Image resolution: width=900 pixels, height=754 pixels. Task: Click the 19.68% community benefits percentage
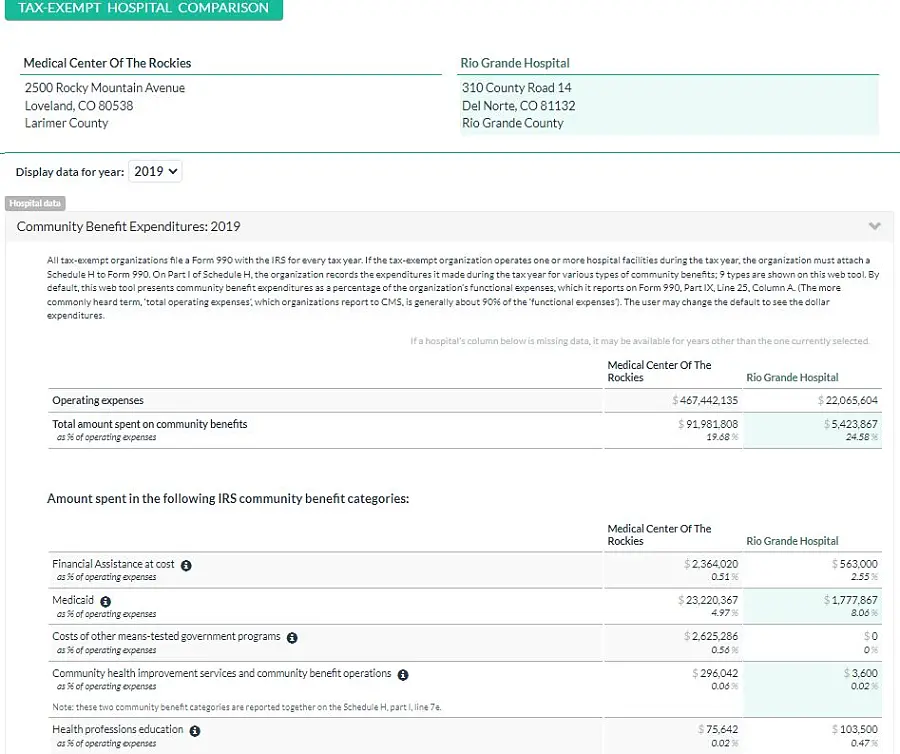[x=719, y=437]
